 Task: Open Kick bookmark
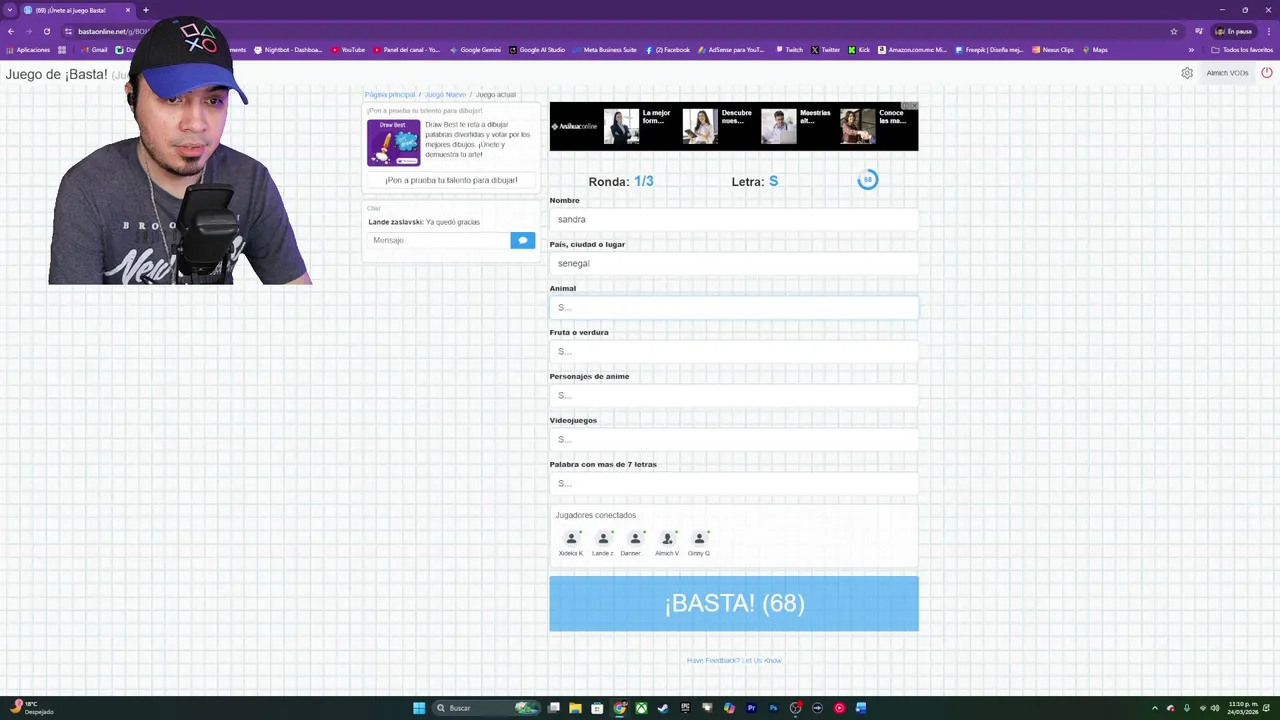(859, 50)
